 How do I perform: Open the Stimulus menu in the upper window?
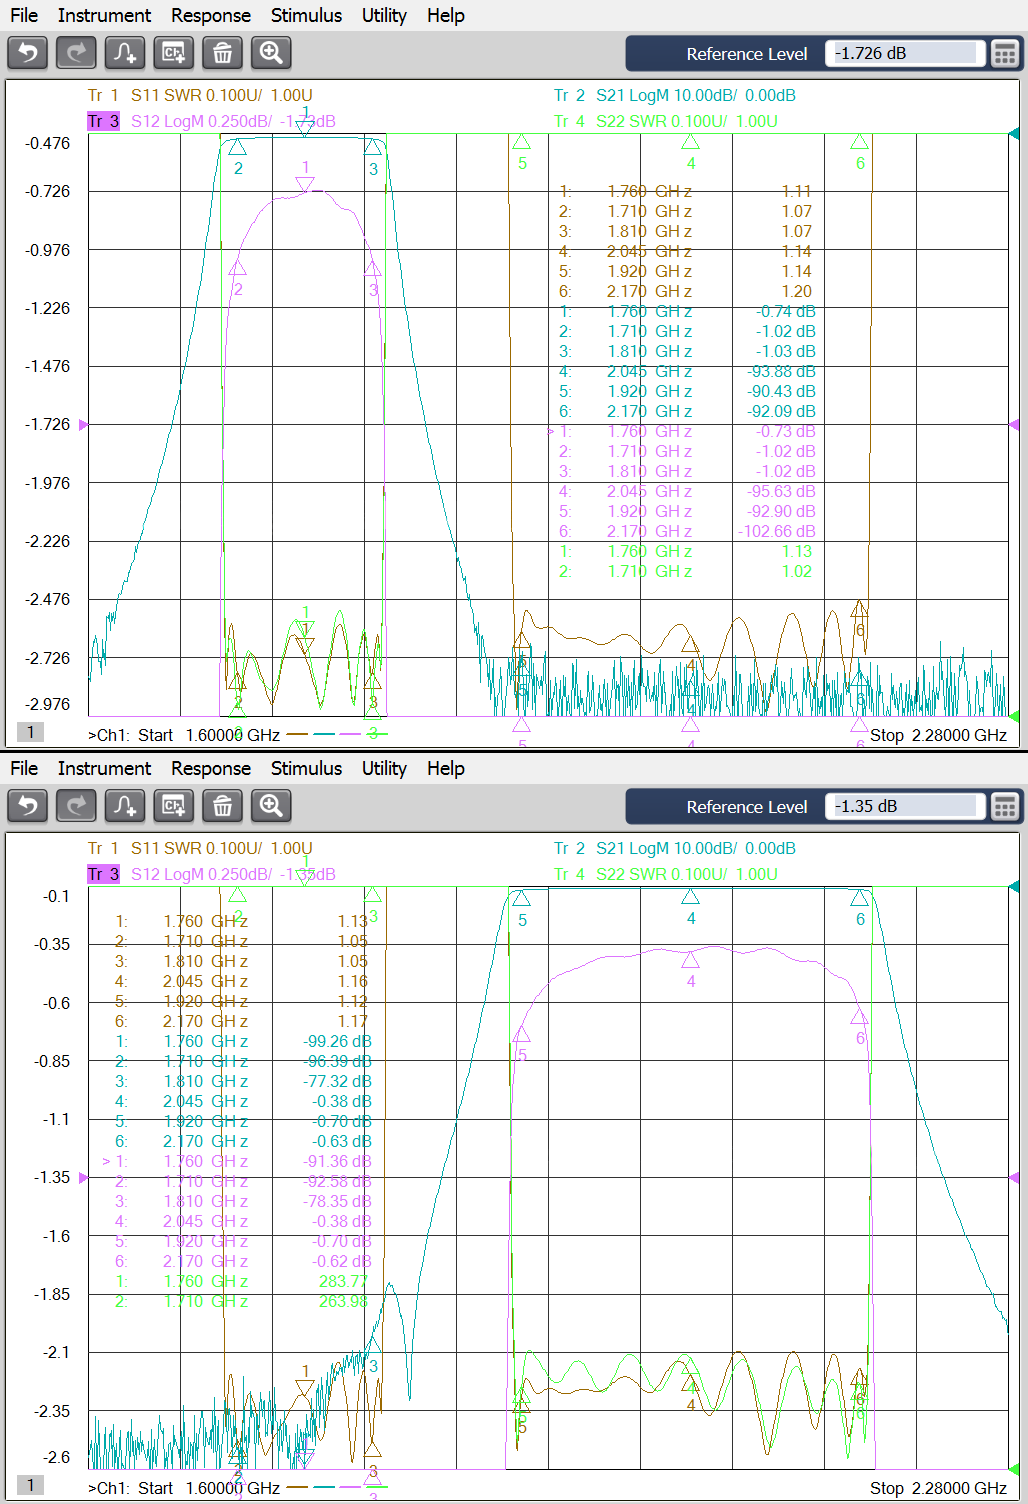pyautogui.click(x=306, y=15)
